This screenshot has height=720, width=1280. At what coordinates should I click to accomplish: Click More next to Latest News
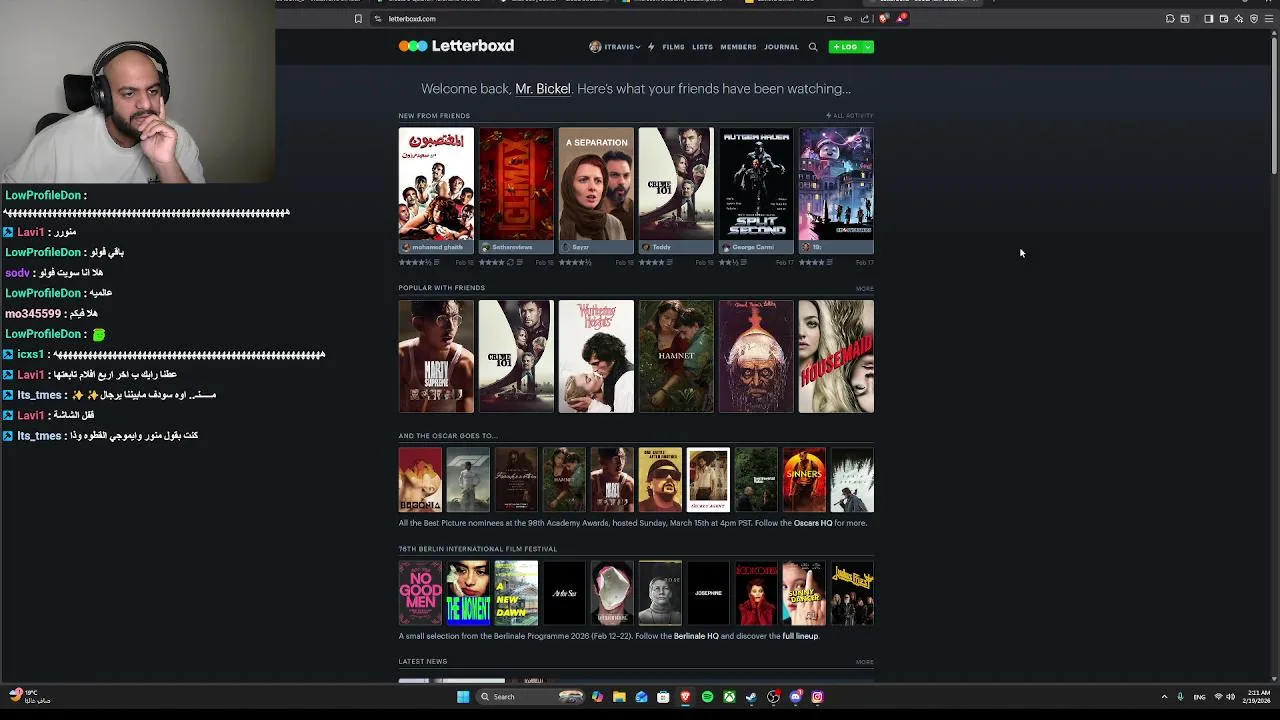(865, 662)
